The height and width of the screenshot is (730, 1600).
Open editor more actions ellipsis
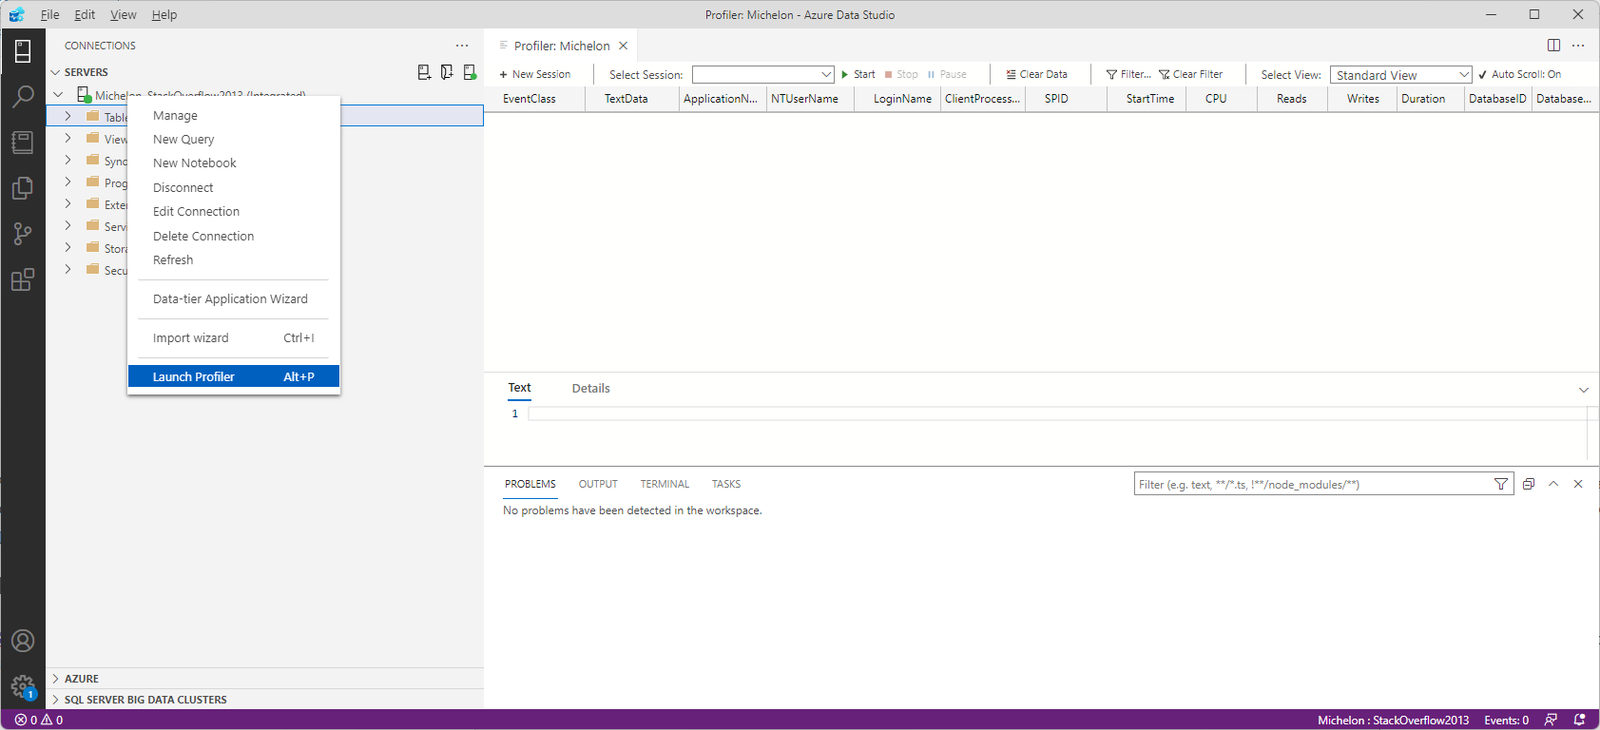pyautogui.click(x=1578, y=46)
